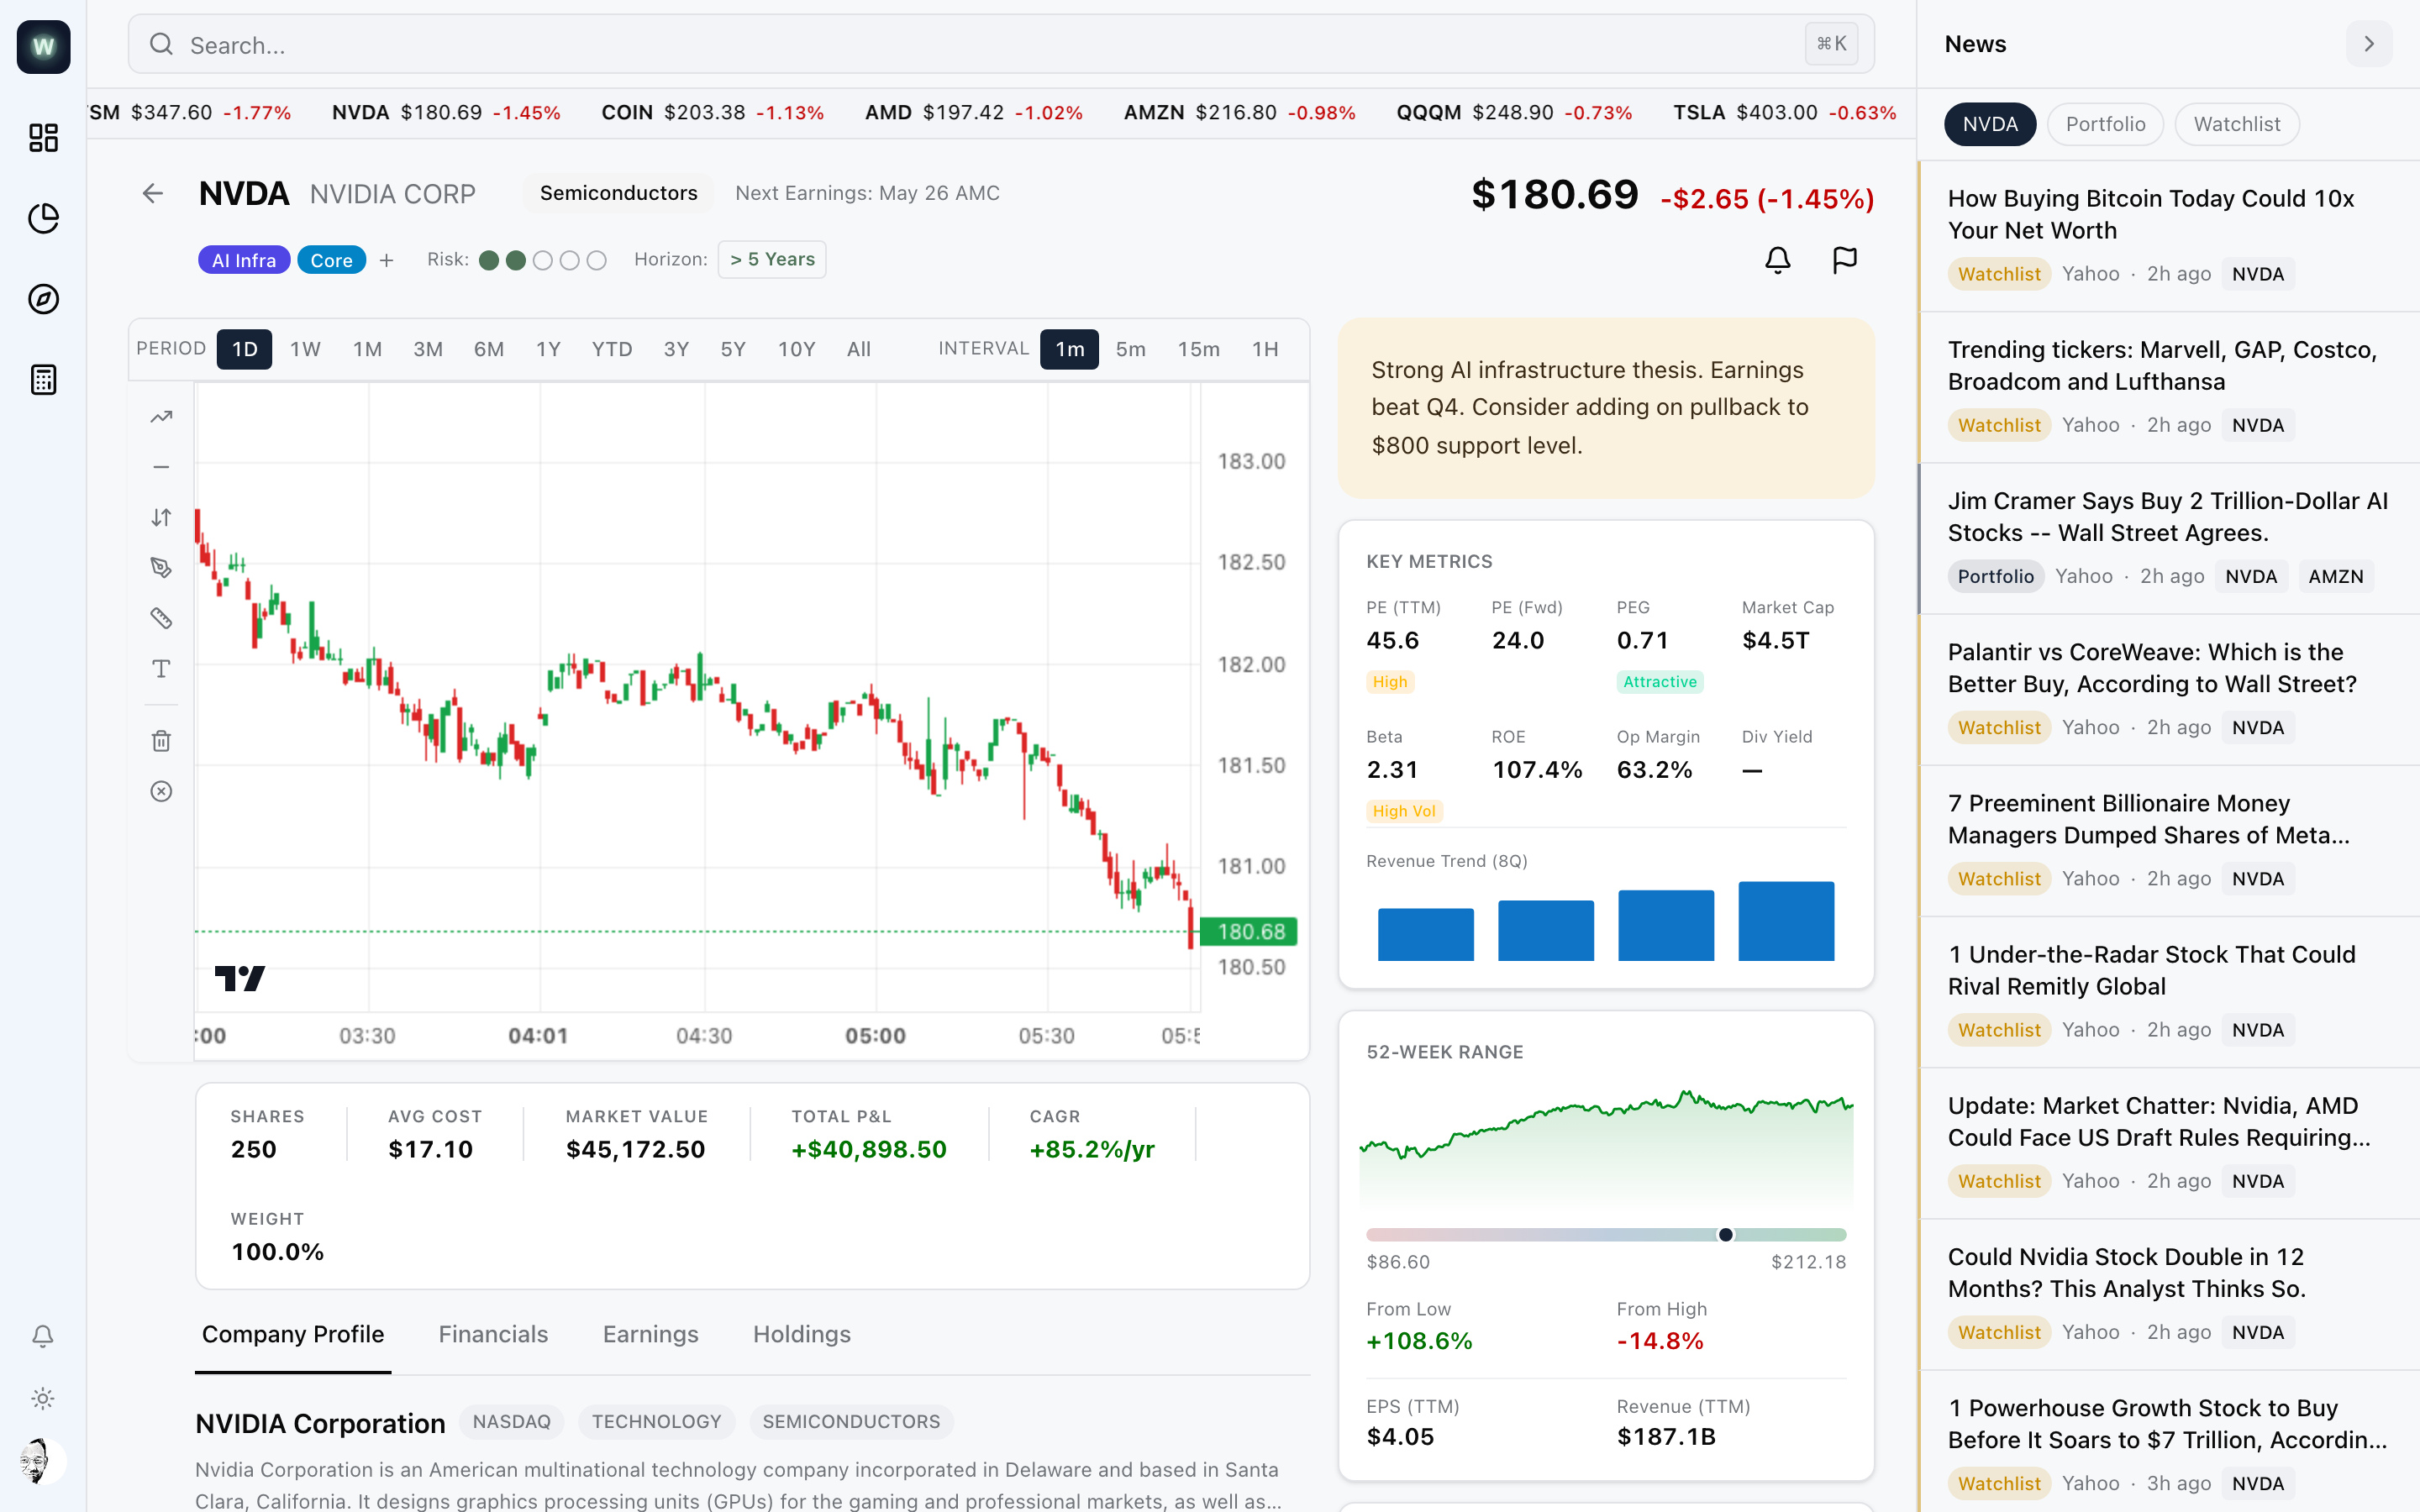Click the Semiconductors sector badge
Screen dimensions: 2420x1512
point(619,193)
